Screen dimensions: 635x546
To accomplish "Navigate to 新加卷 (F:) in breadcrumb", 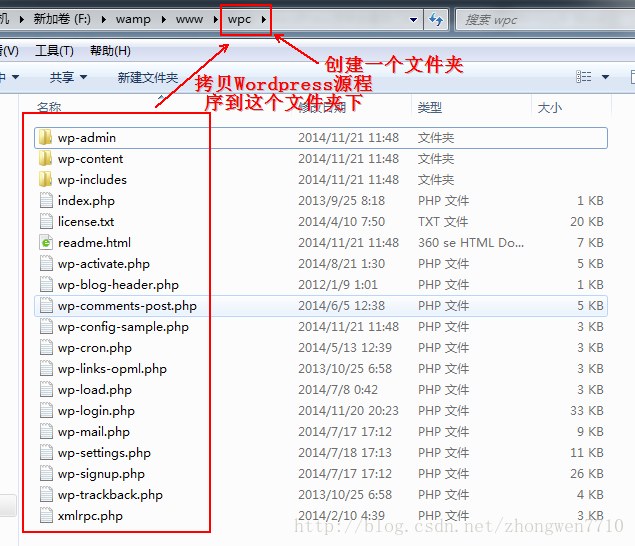I will point(62,19).
